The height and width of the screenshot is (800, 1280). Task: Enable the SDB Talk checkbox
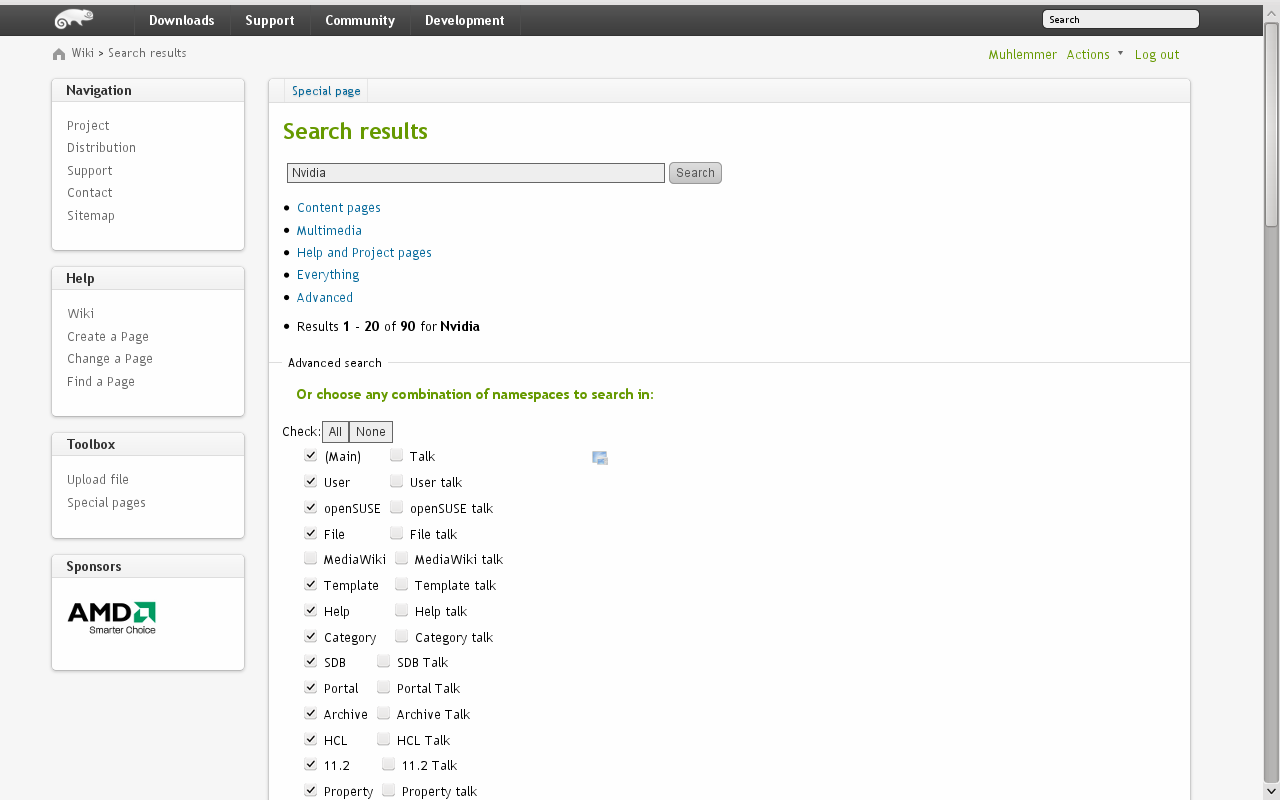tap(384, 661)
